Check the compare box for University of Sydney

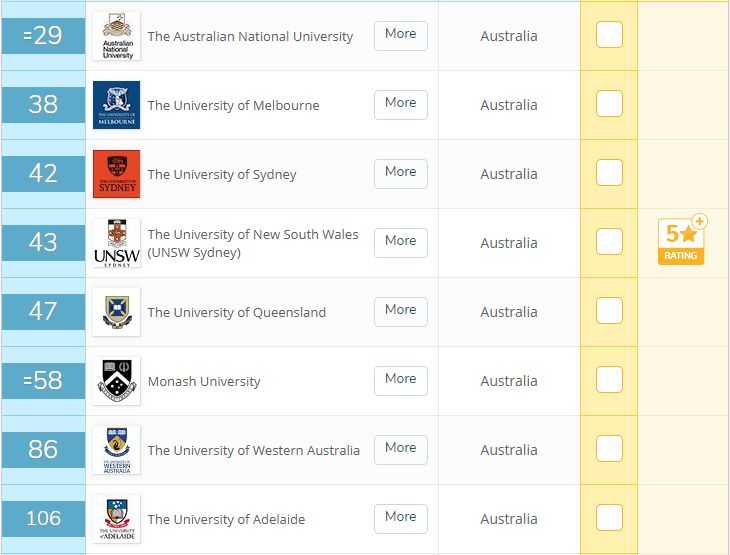(x=609, y=172)
